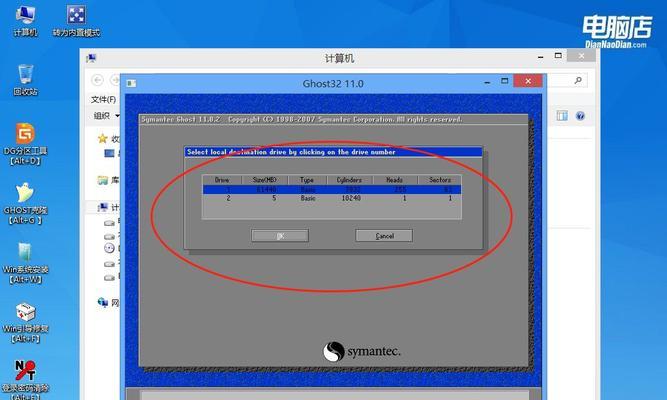Select the 登录密码清除 password clear icon
Screen dimensions: 667x400
click(x=26, y=380)
